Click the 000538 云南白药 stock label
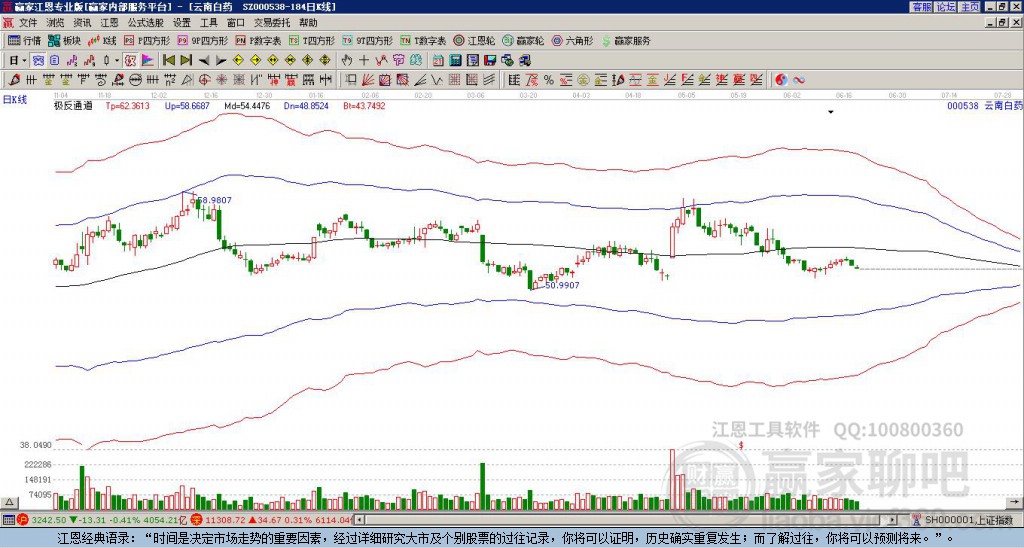The width and height of the screenshot is (1024, 548). coord(984,105)
